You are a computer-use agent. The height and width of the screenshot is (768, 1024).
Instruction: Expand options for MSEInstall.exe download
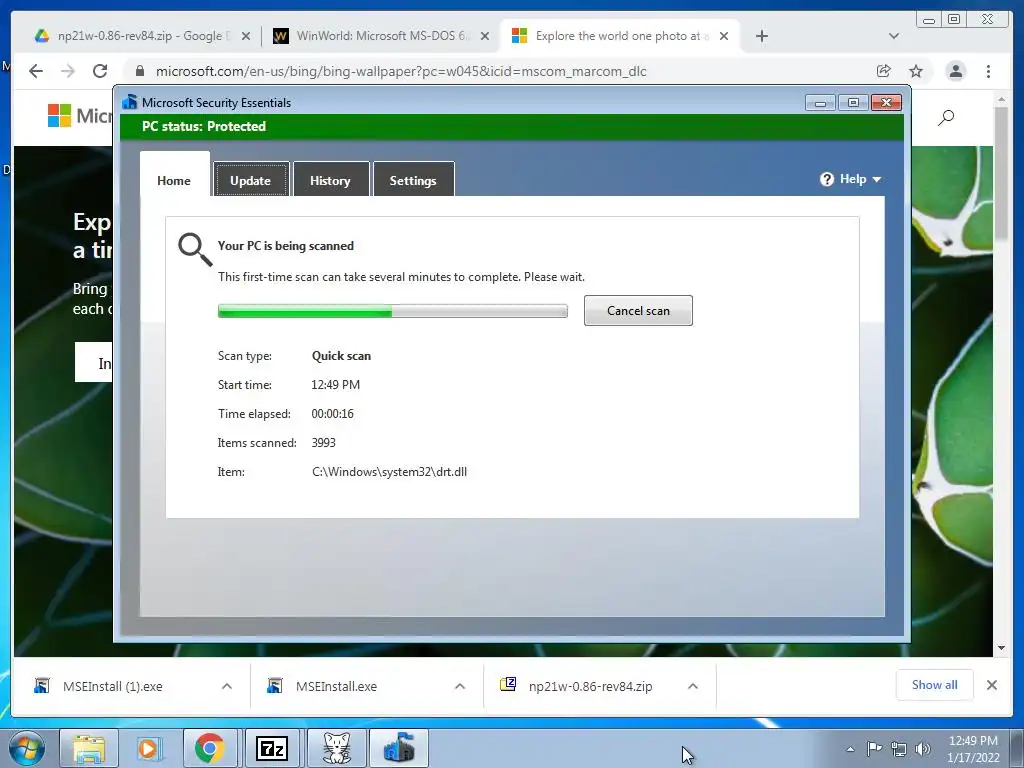pos(460,686)
